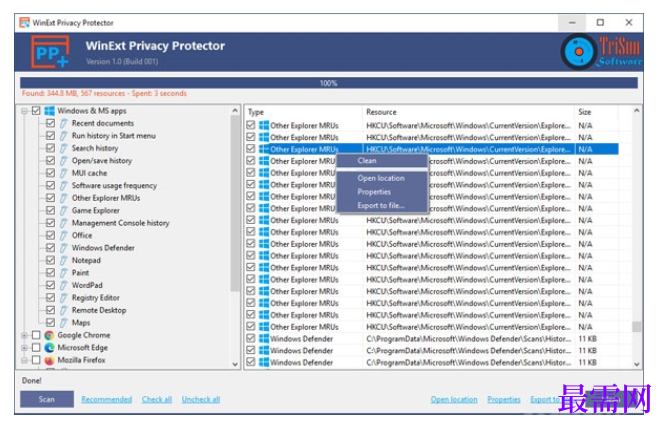The image size is (670, 430).
Task: Uncheck the Windows & MS apps checkbox
Action: 36,111
